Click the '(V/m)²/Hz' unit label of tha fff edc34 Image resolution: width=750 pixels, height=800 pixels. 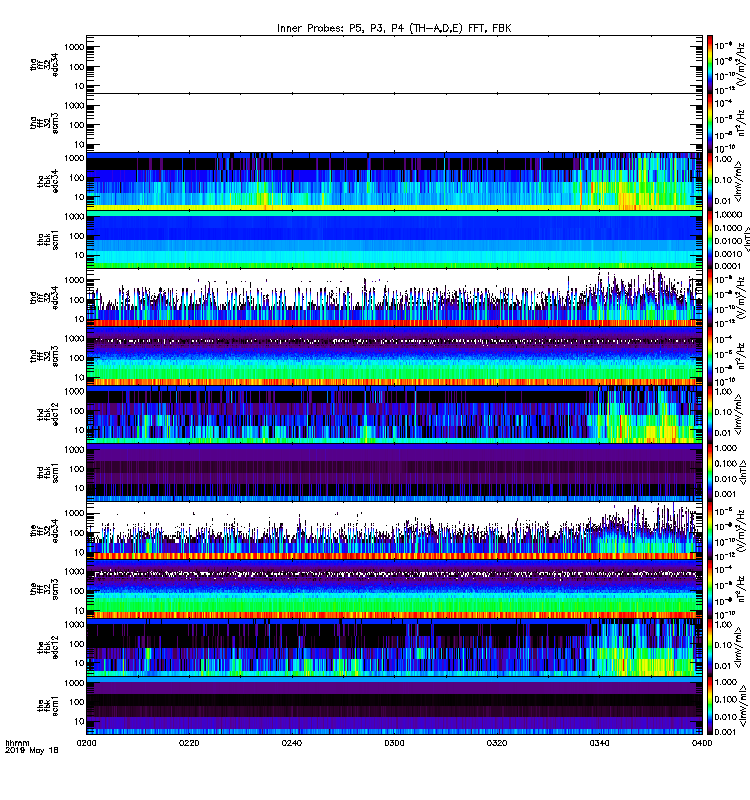tap(743, 64)
